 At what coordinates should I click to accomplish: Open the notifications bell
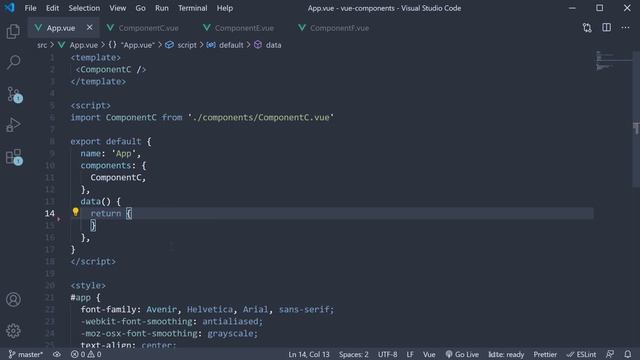pos(628,354)
